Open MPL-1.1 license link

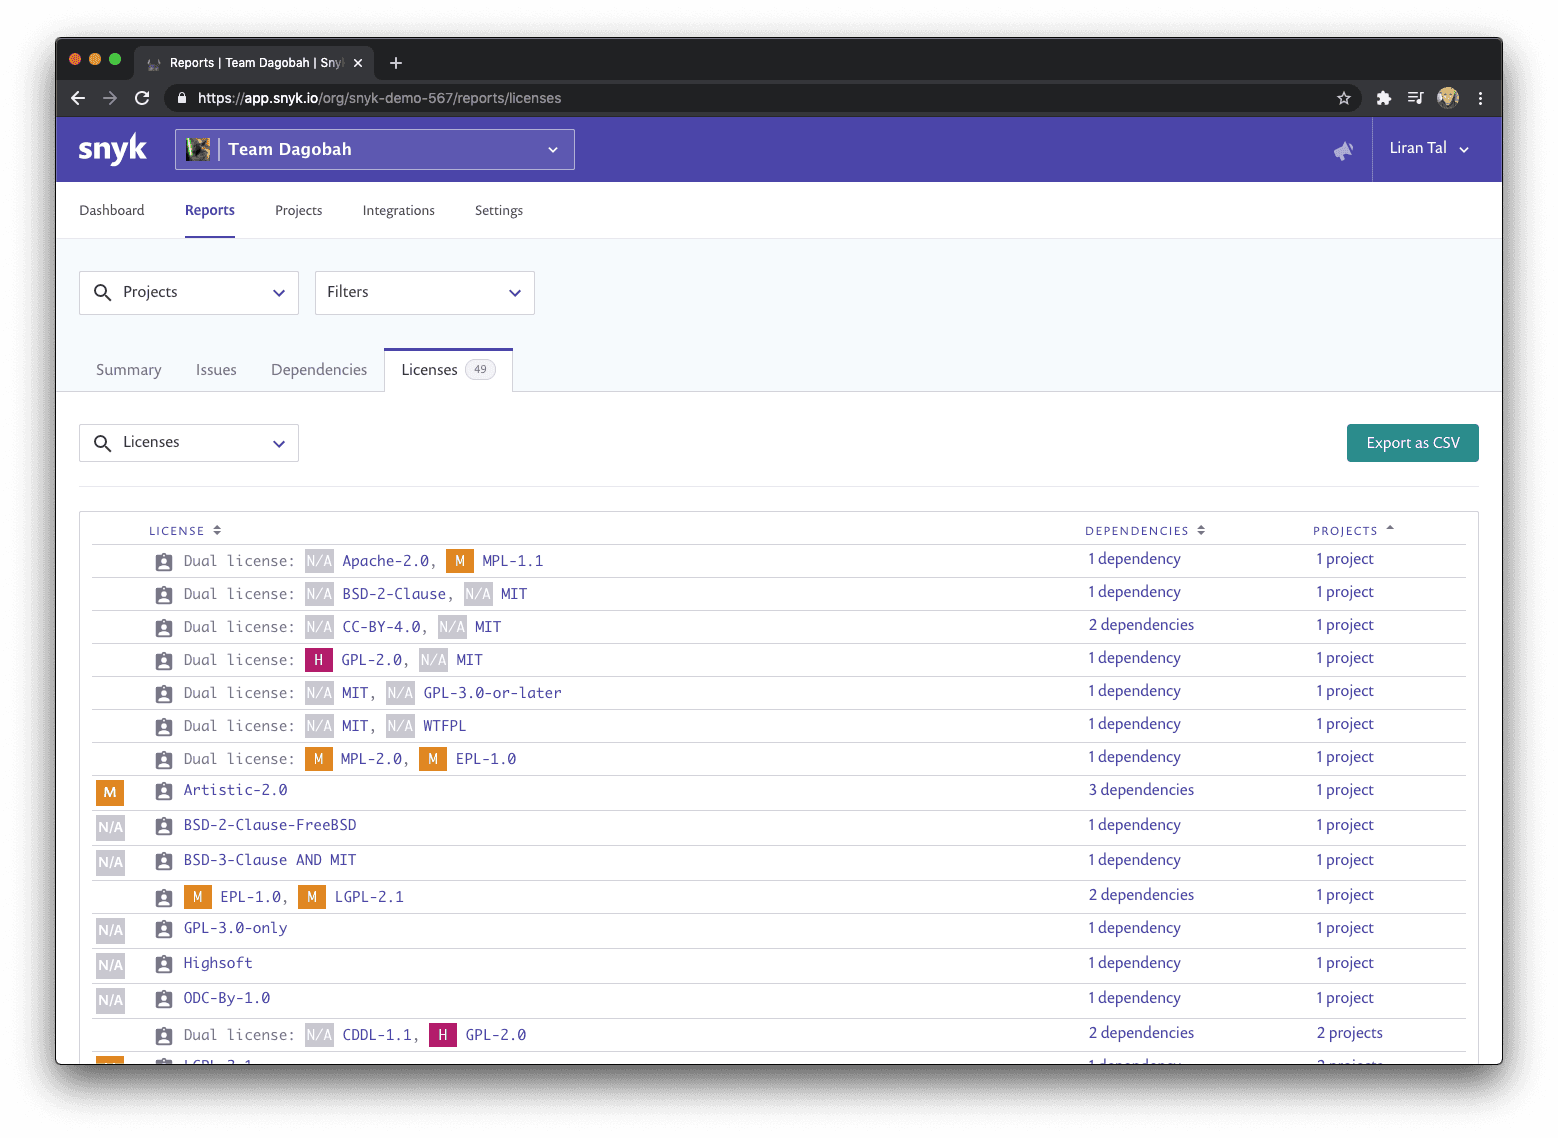513,561
